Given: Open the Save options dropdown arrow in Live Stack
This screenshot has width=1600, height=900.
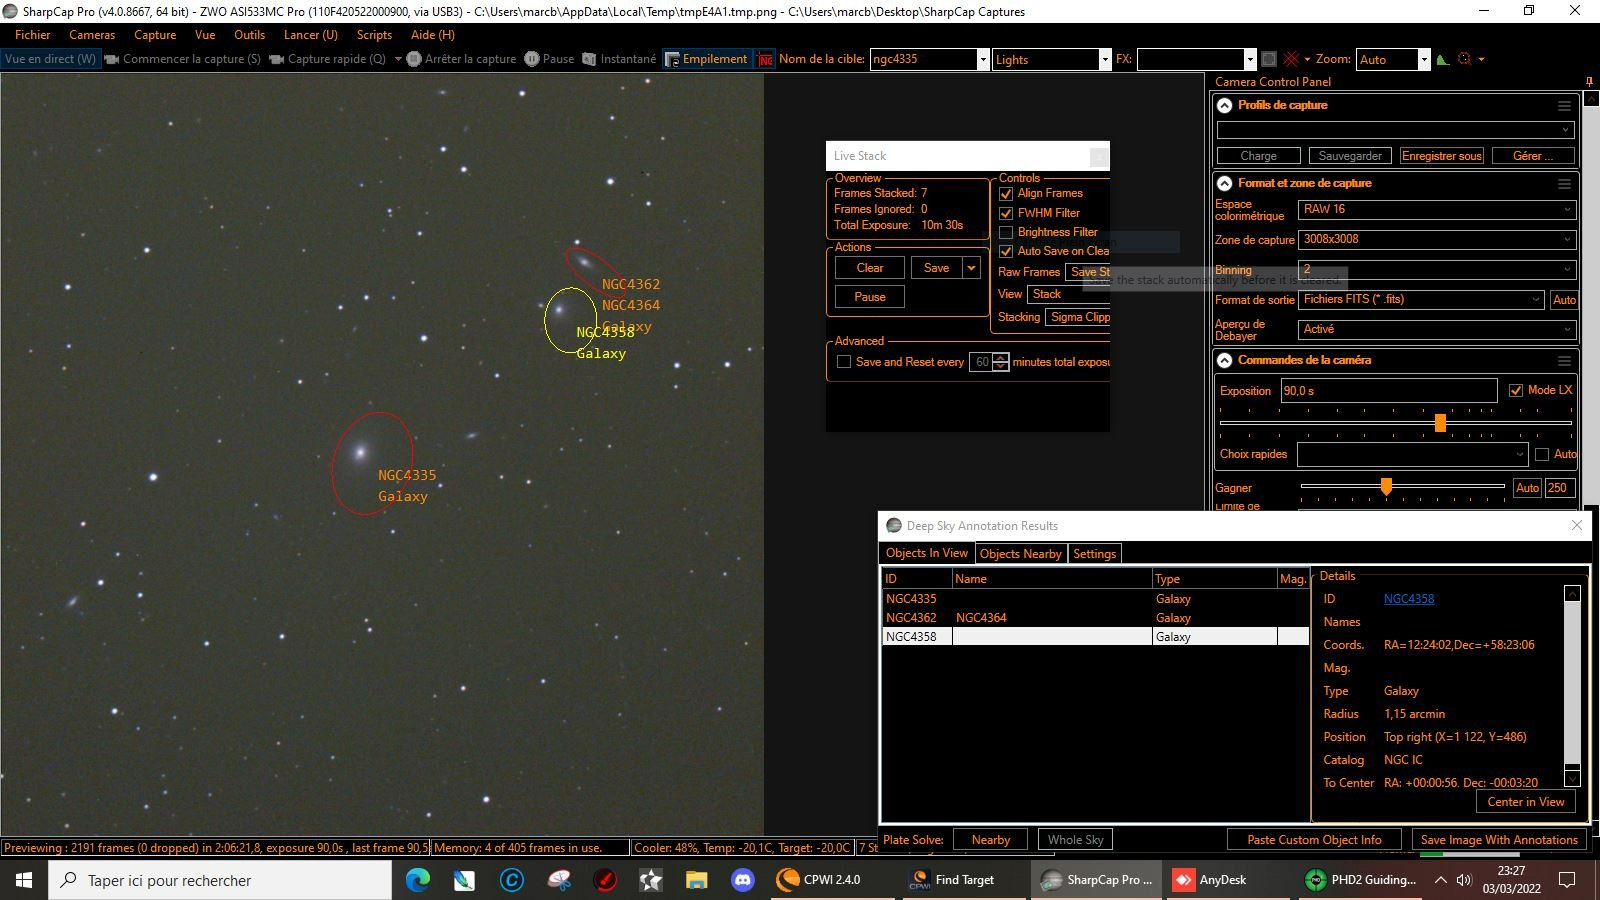Looking at the screenshot, I should coord(971,268).
